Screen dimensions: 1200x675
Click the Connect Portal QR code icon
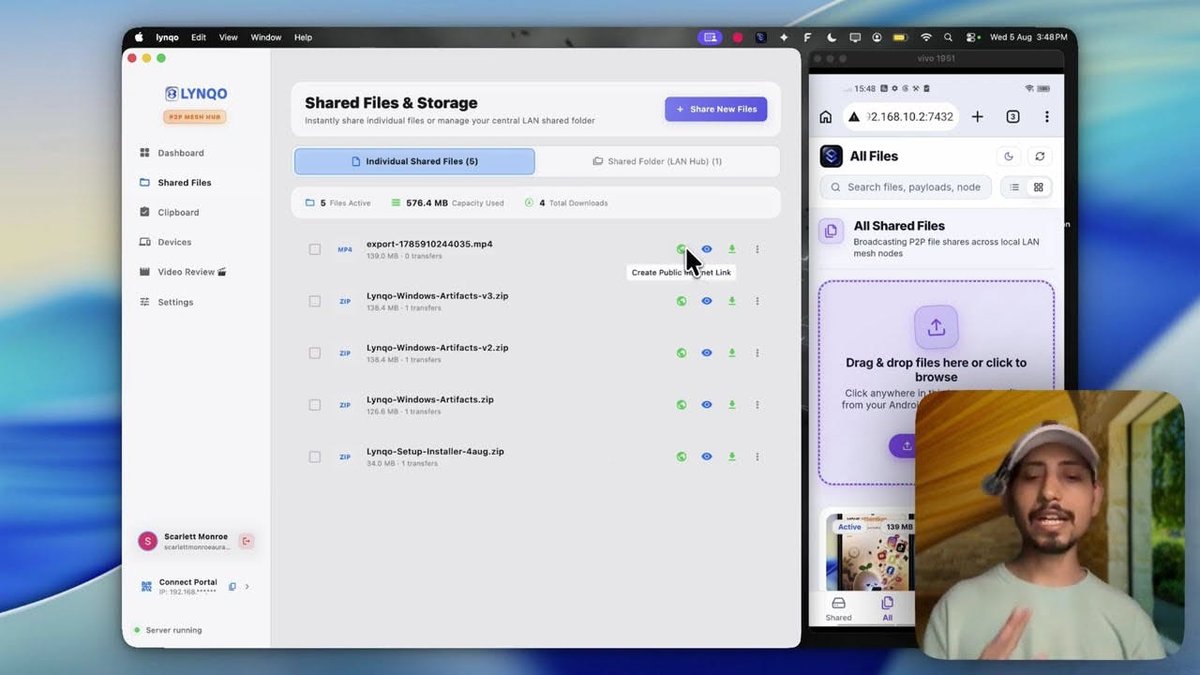146,586
